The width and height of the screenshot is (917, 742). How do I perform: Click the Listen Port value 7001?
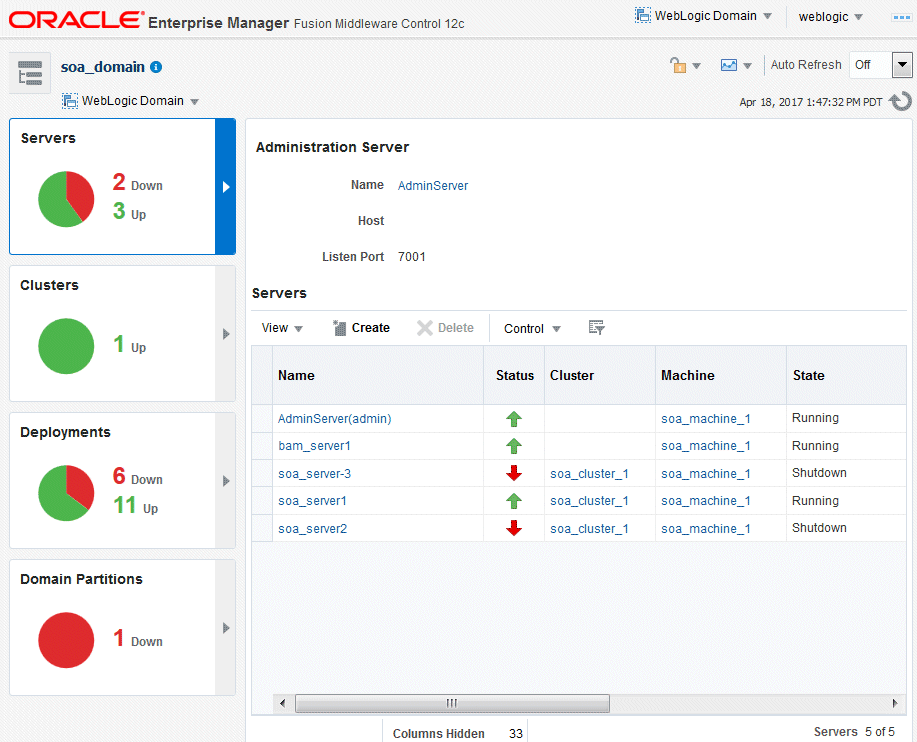click(x=412, y=257)
